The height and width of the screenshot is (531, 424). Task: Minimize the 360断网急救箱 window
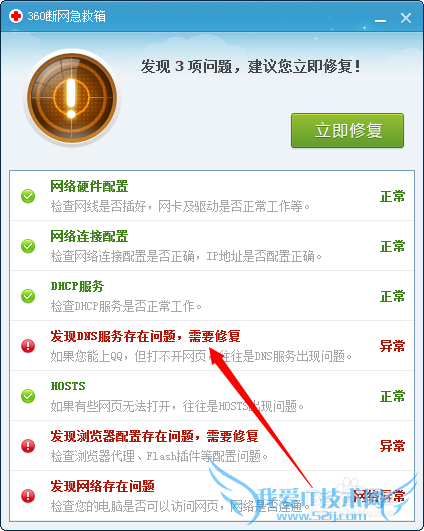[380, 18]
